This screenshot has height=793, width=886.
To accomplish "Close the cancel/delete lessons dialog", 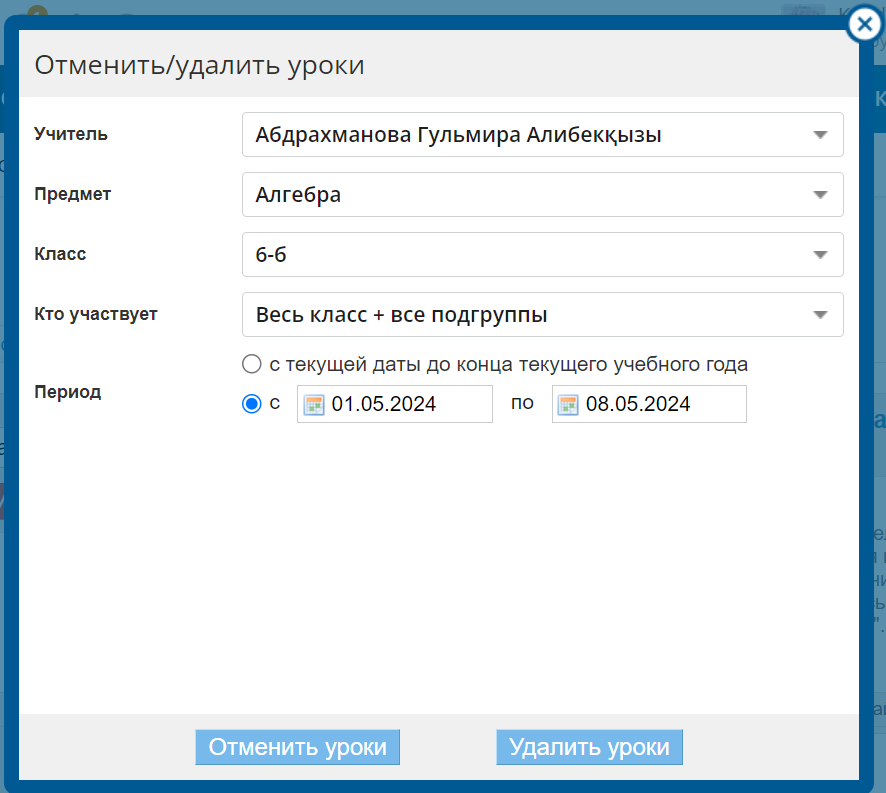I will [x=864, y=25].
